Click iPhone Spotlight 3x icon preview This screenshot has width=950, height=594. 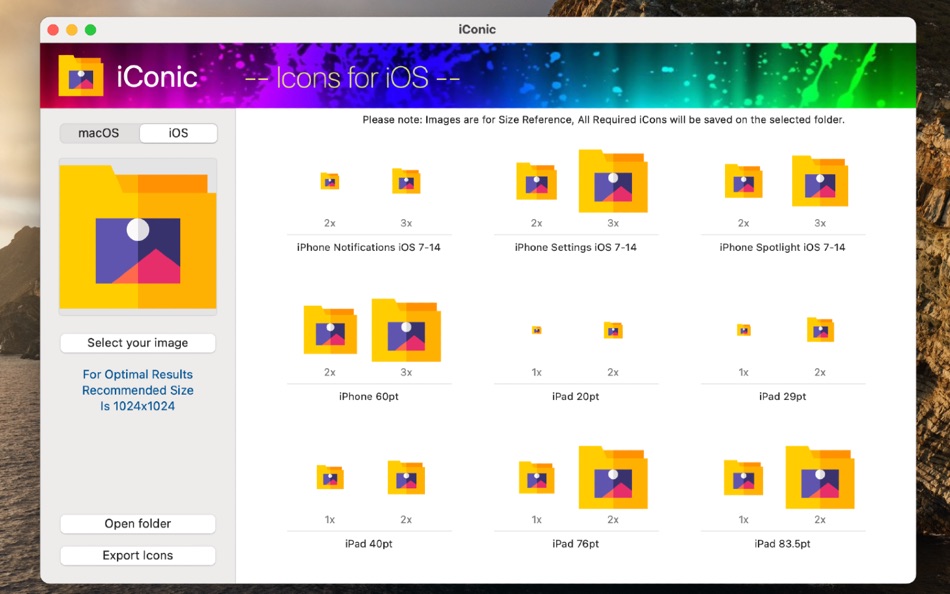point(820,181)
